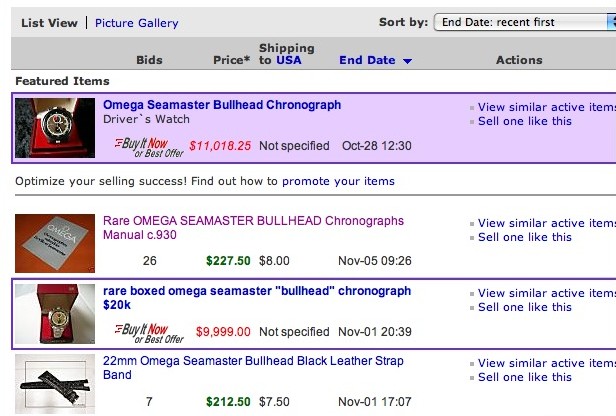This screenshot has width=616, height=416.
Task: Open the Omega Bullhead Driver's Watch thumbnail
Action: [55, 128]
